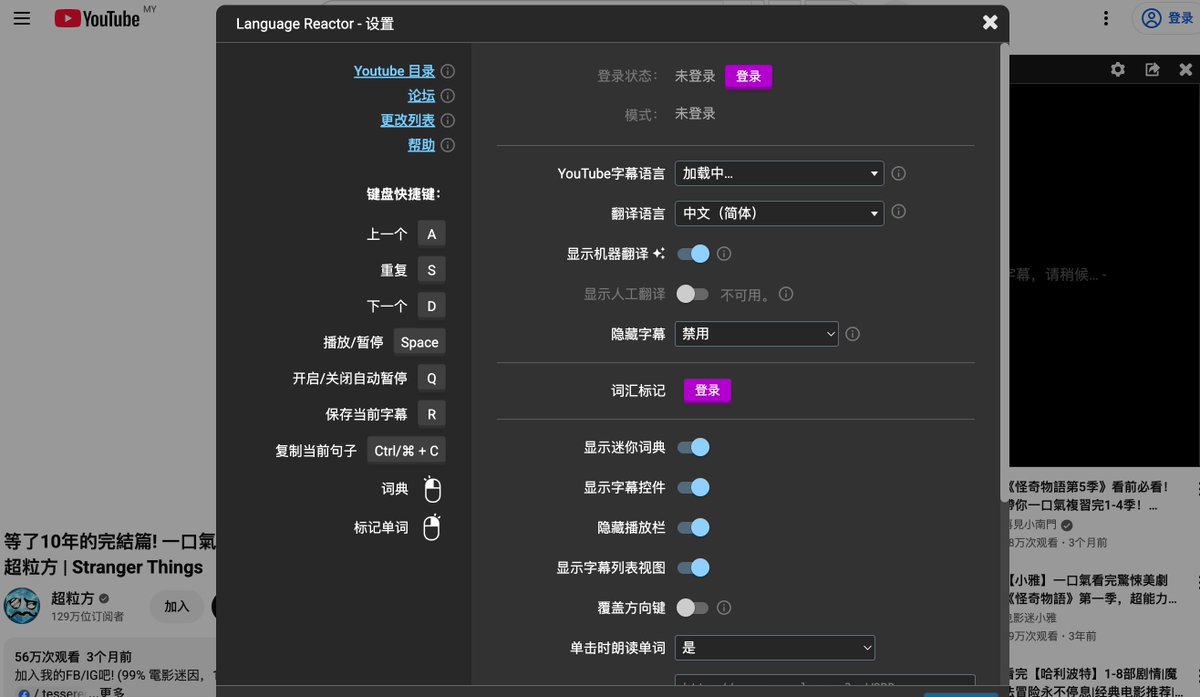
Task: Click info icon beside Youtube 目录 link
Action: pyautogui.click(x=448, y=71)
